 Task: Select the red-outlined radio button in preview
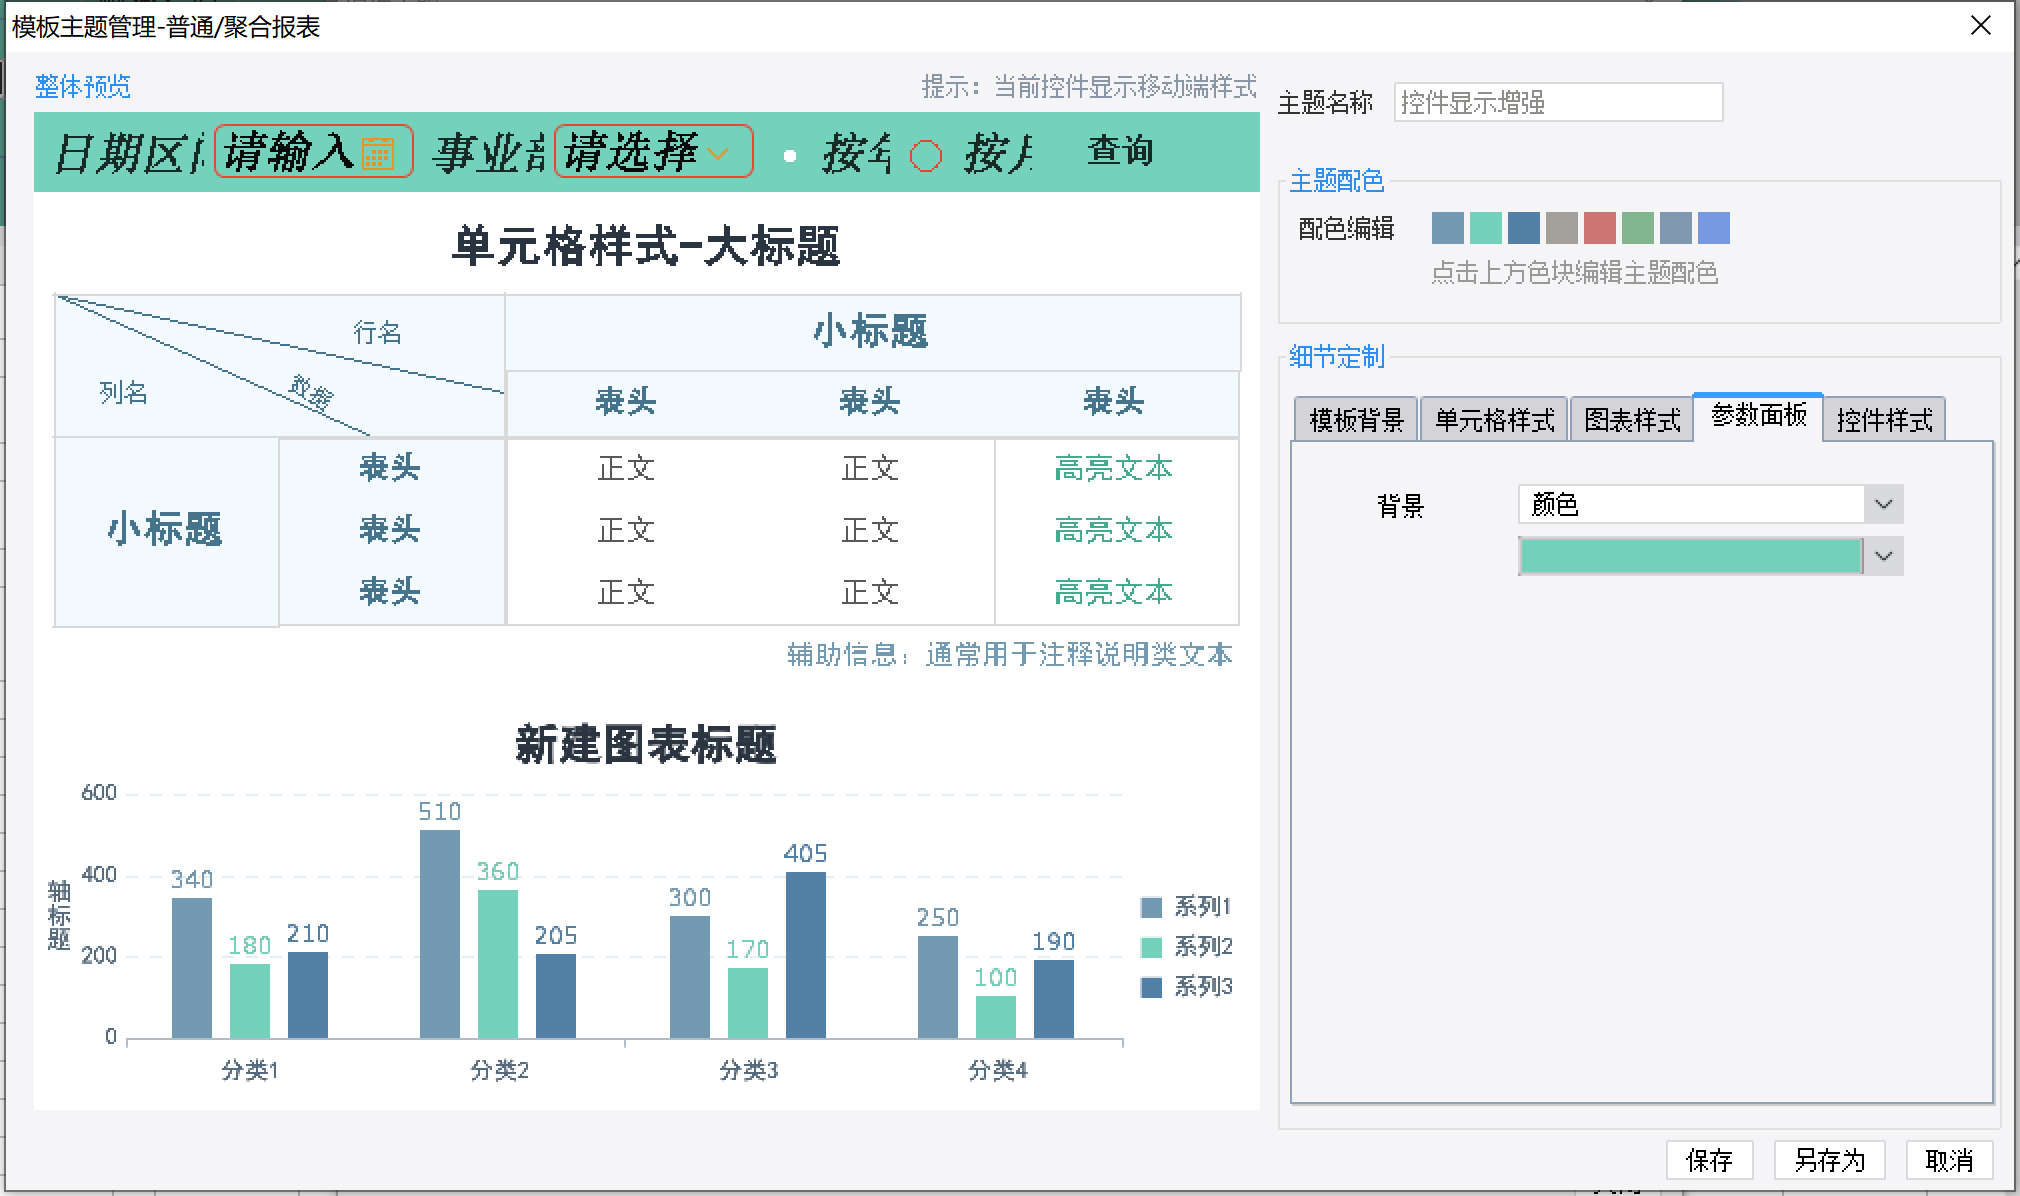(x=926, y=156)
